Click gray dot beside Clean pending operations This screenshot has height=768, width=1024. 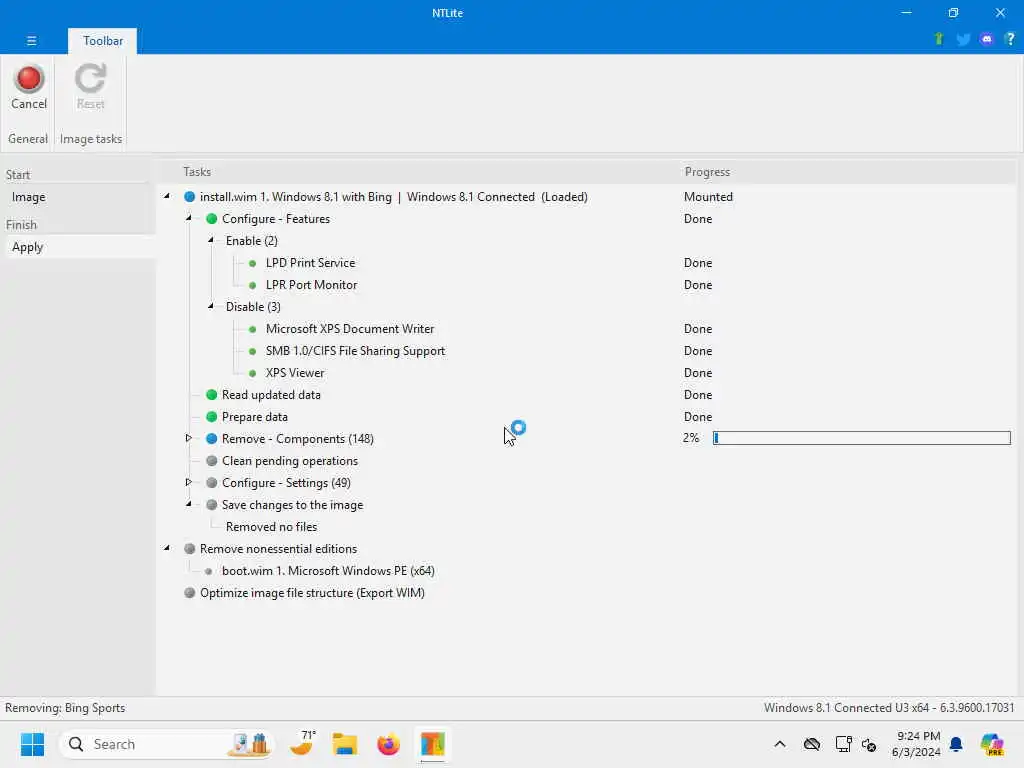pyautogui.click(x=212, y=460)
